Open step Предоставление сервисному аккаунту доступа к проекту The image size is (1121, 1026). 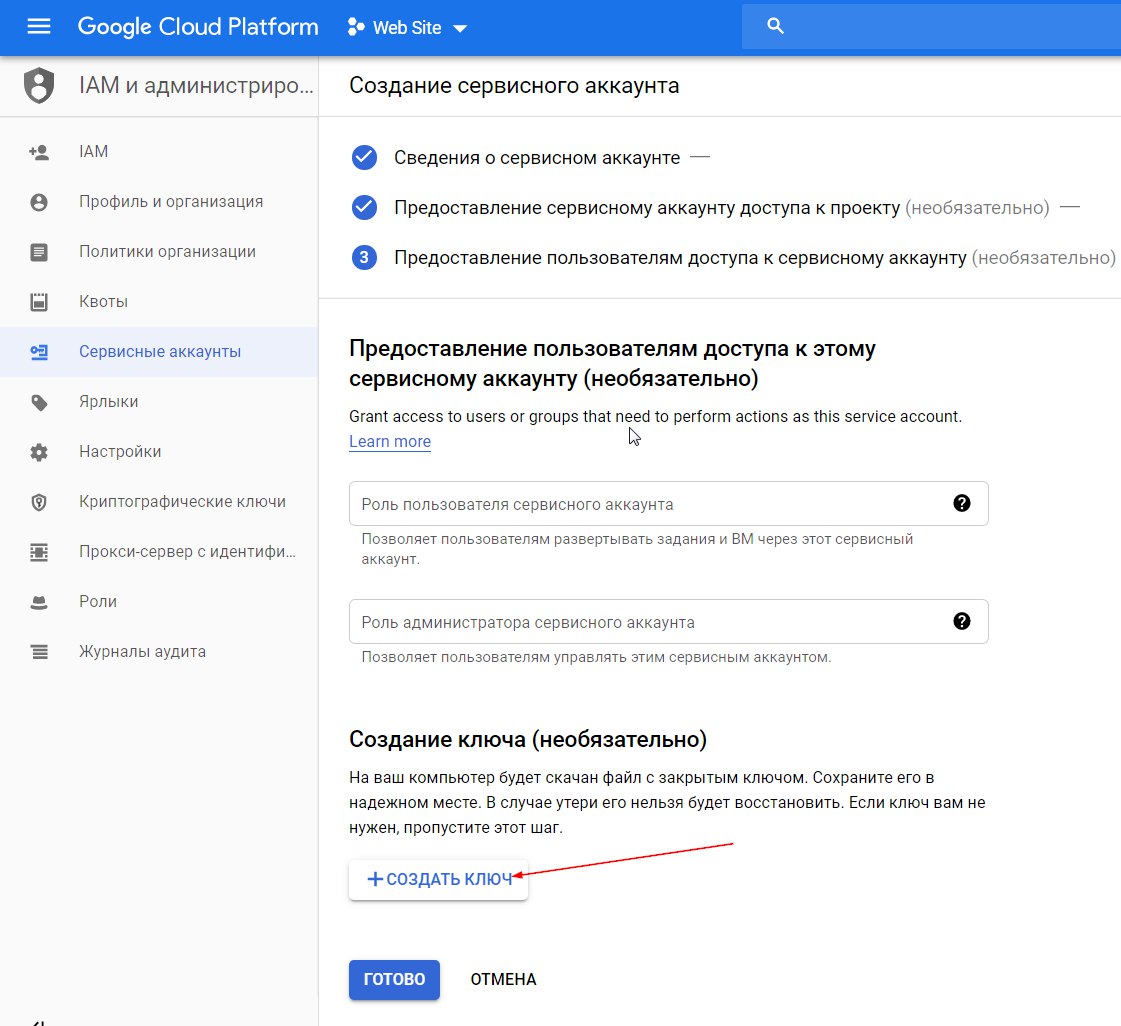pyautogui.click(x=721, y=207)
